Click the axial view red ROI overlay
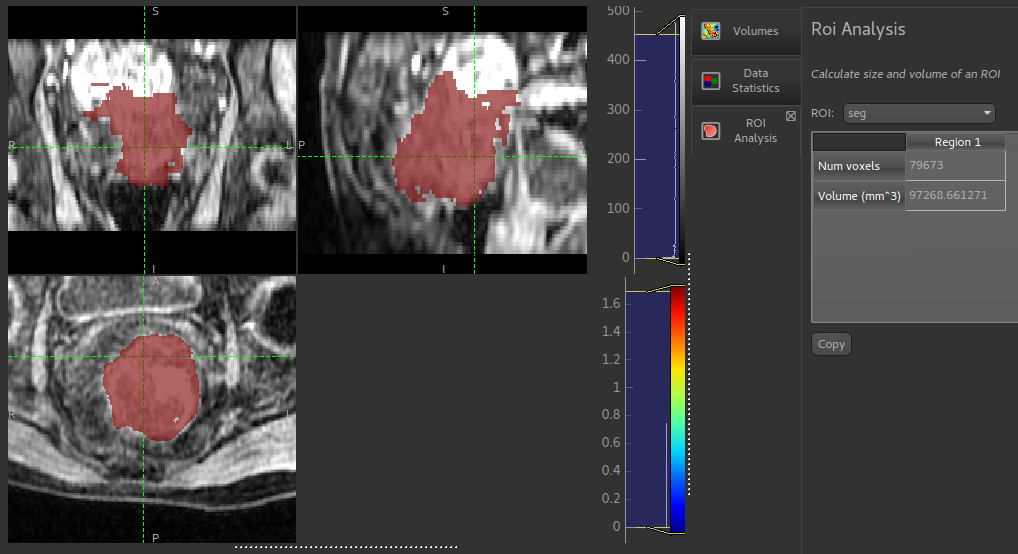 tap(151, 388)
